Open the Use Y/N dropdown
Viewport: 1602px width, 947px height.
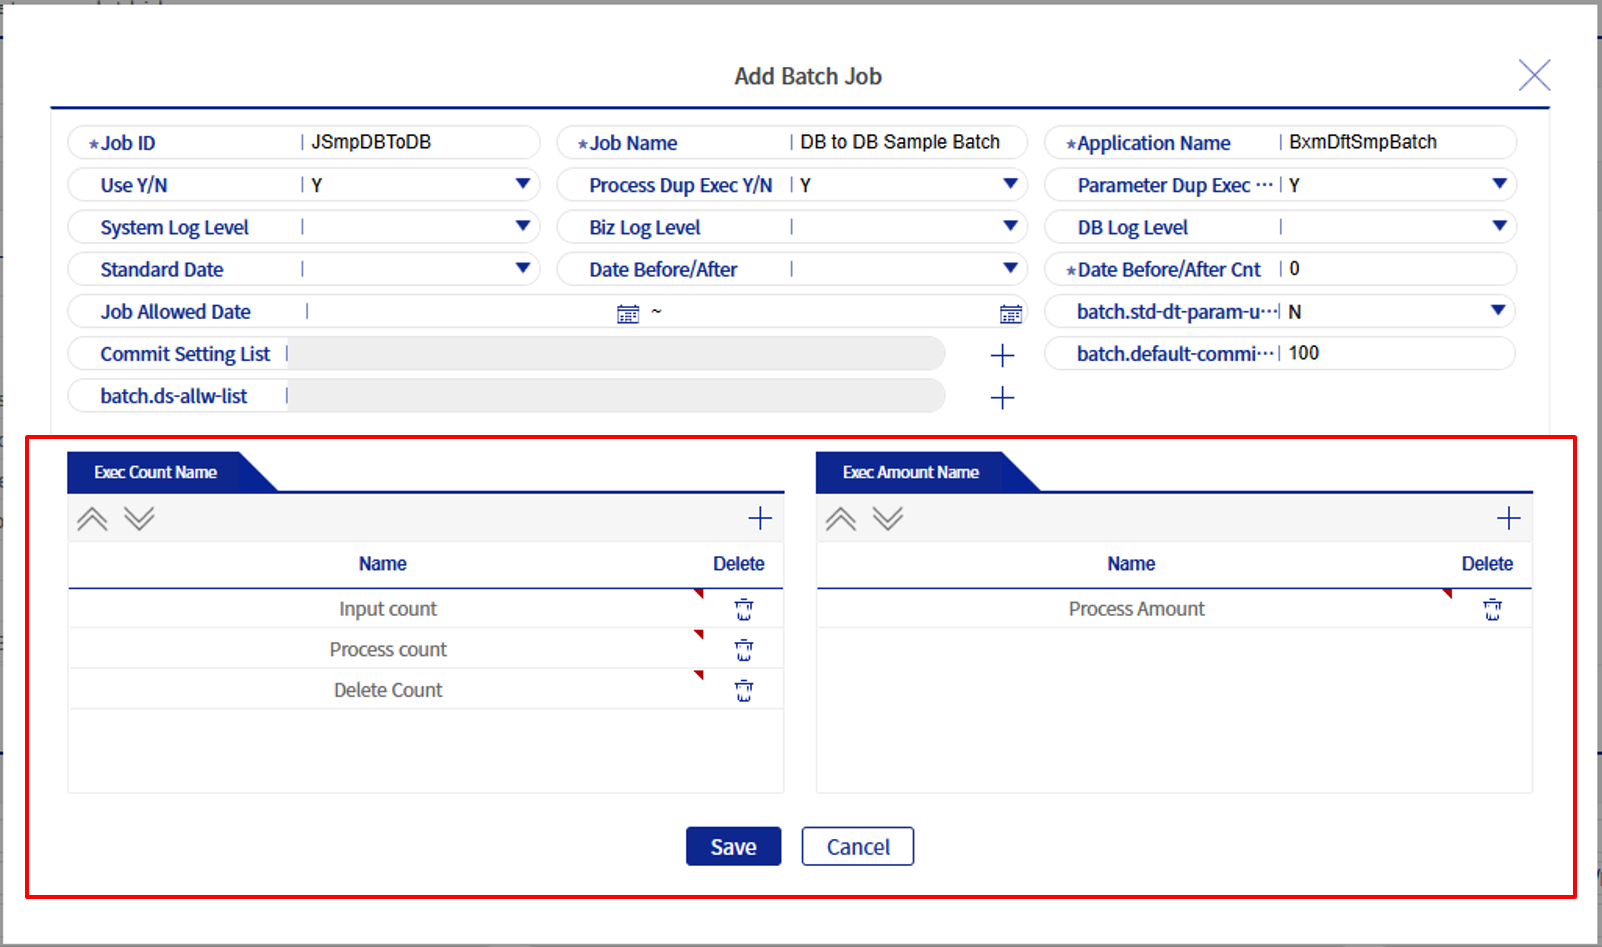[x=522, y=184]
